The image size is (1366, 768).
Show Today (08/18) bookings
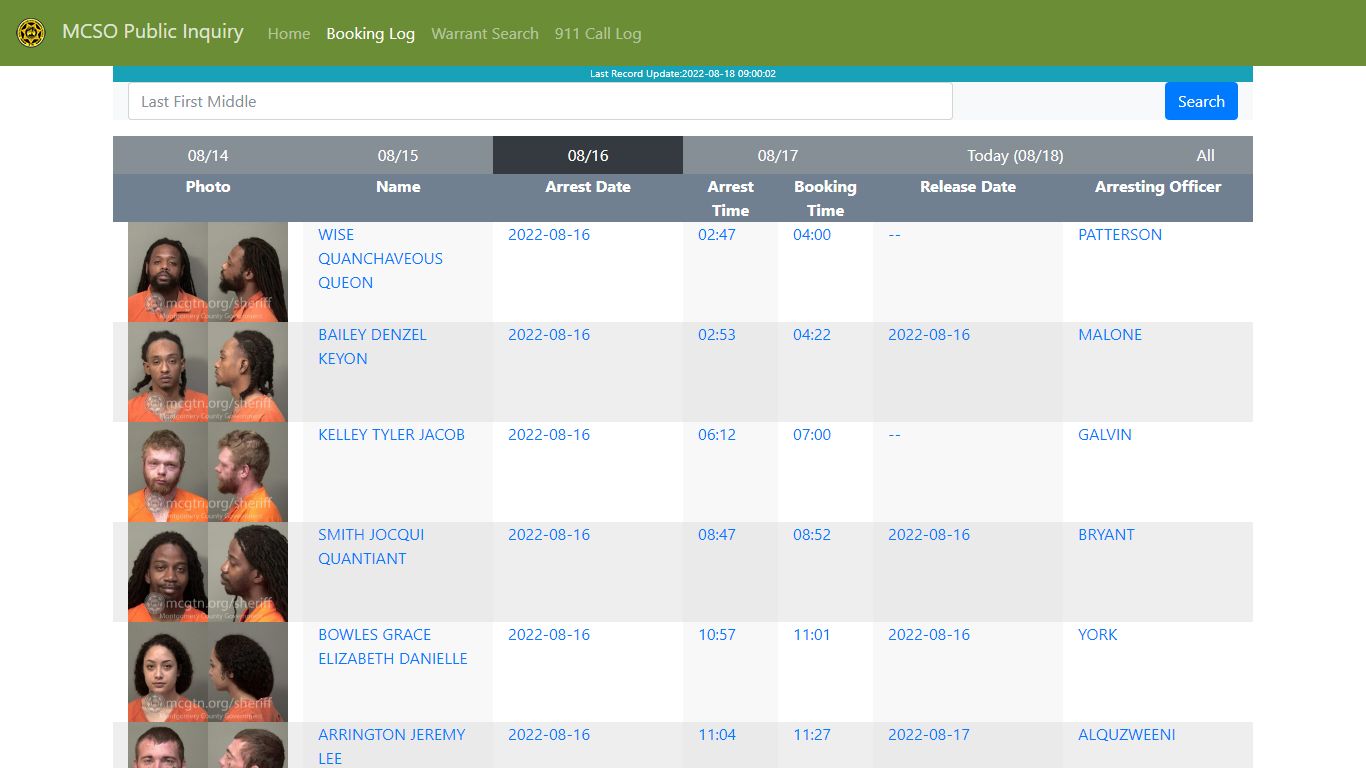1015,155
